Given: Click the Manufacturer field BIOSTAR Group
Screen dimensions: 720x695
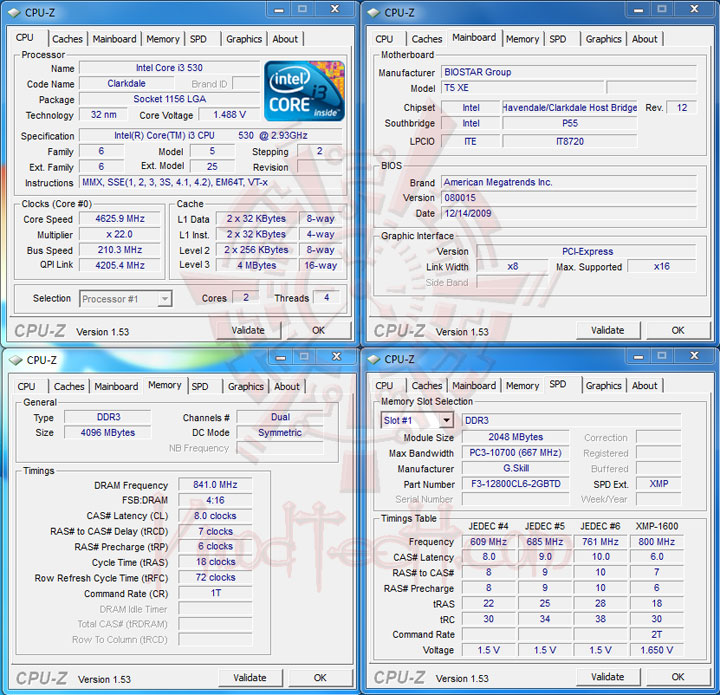Looking at the screenshot, I should coord(569,72).
